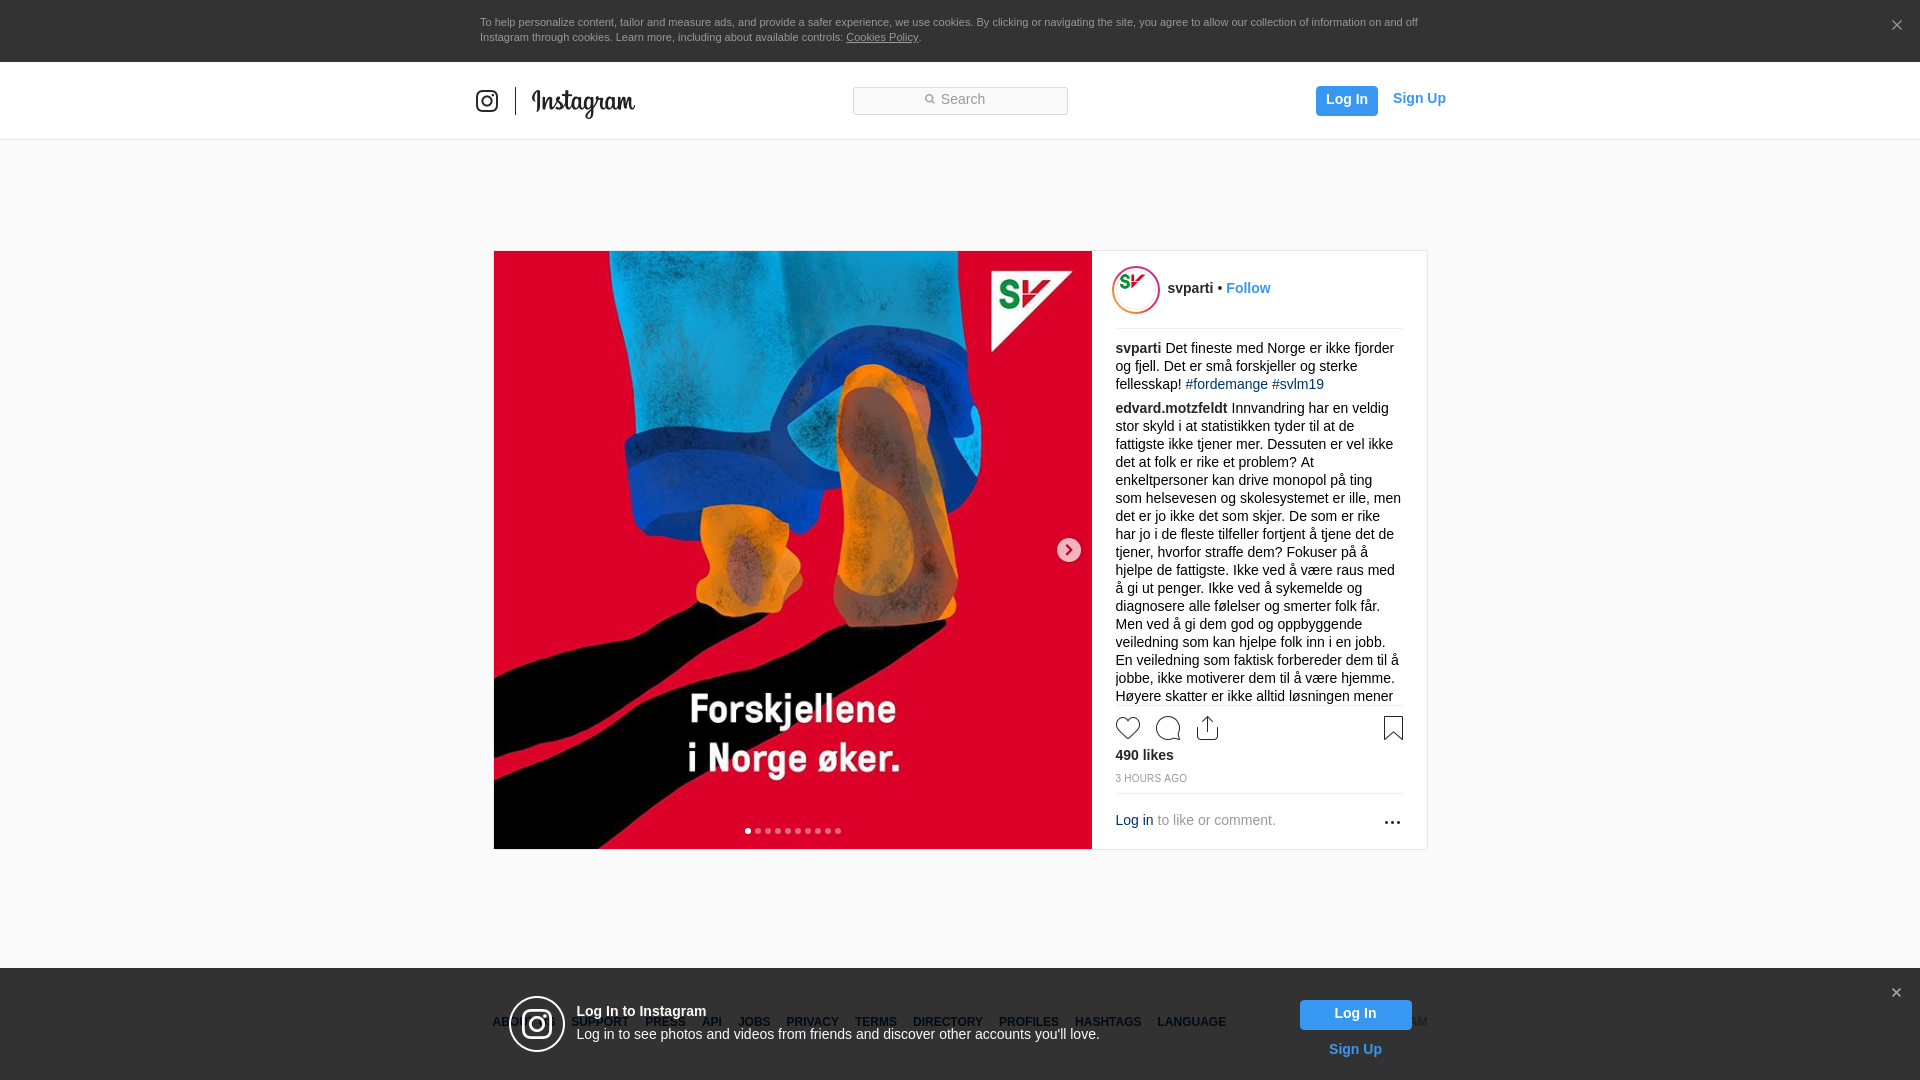1920x1080 pixels.
Task: Open the LANGUAGE footer selector
Action: (1191, 1022)
